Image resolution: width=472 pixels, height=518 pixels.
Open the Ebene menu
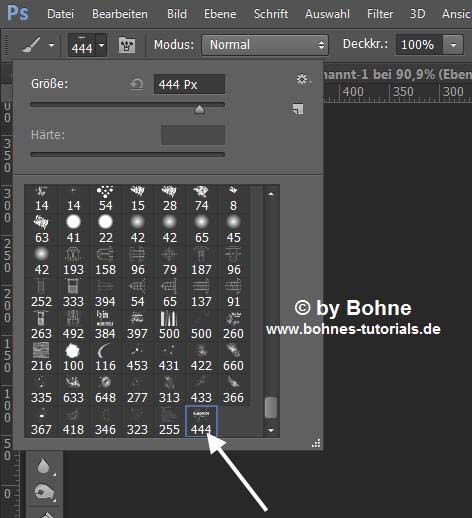[220, 14]
